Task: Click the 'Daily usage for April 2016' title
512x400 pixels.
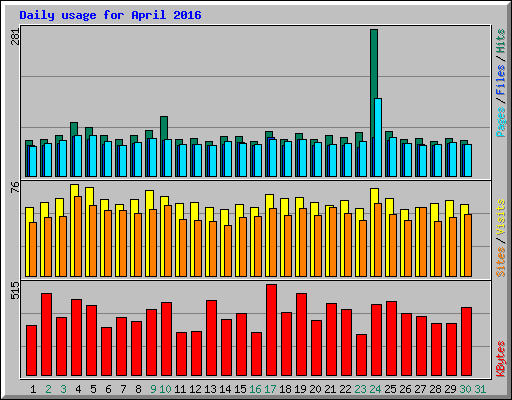Action: [110, 15]
